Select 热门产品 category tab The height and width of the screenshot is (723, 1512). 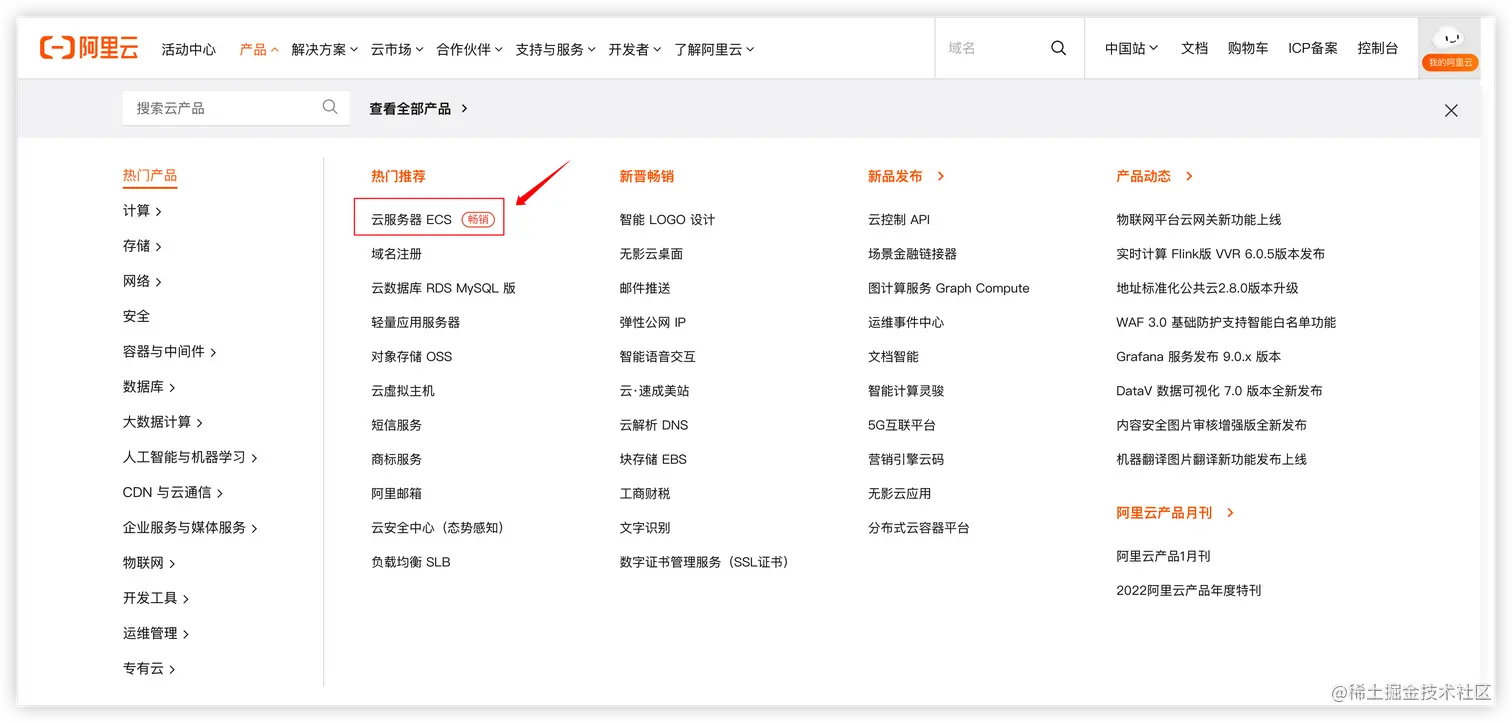[149, 176]
